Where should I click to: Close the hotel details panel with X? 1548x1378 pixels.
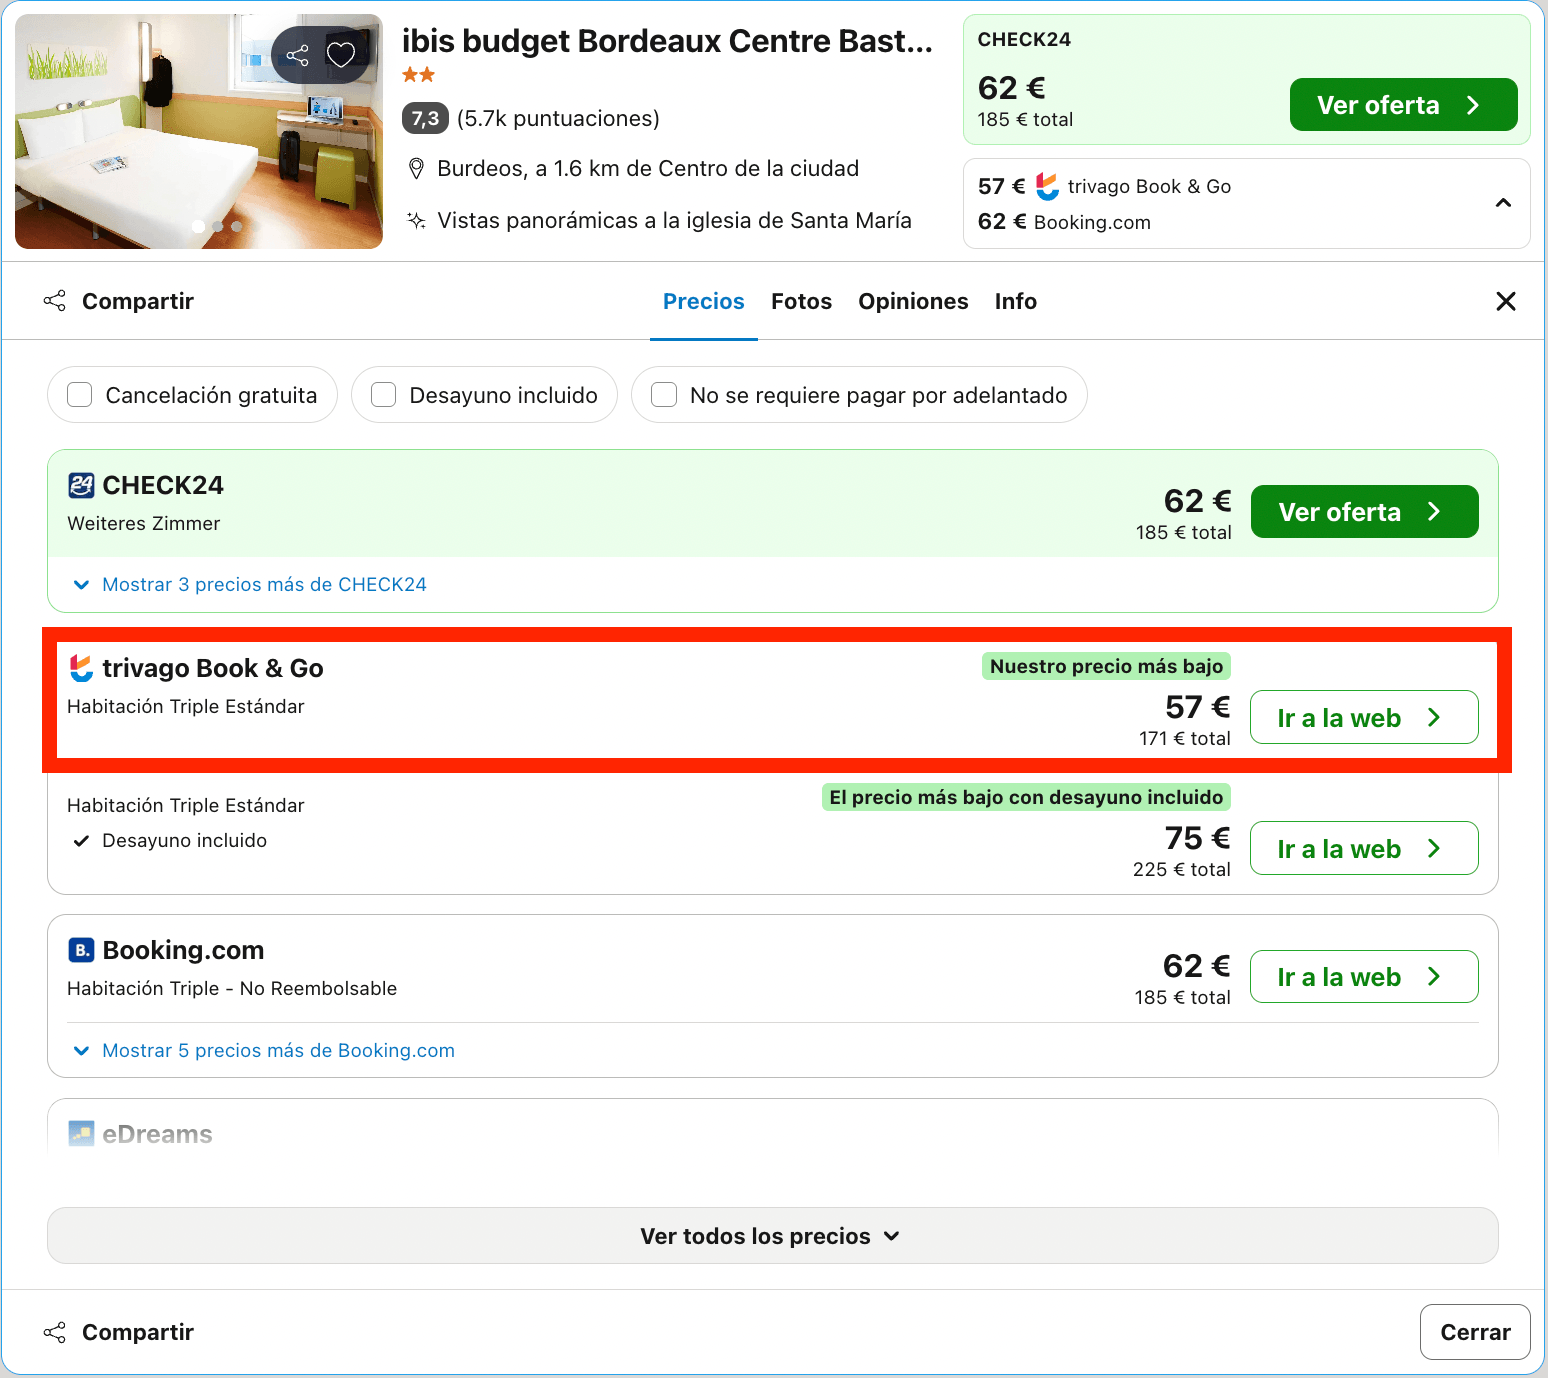(1506, 301)
